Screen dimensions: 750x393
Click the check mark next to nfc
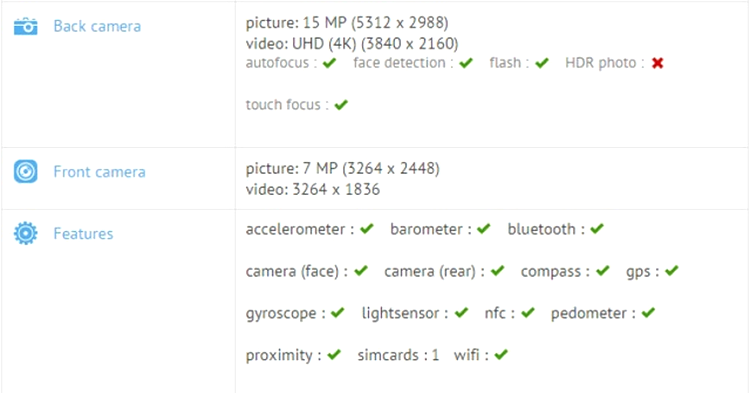528,313
